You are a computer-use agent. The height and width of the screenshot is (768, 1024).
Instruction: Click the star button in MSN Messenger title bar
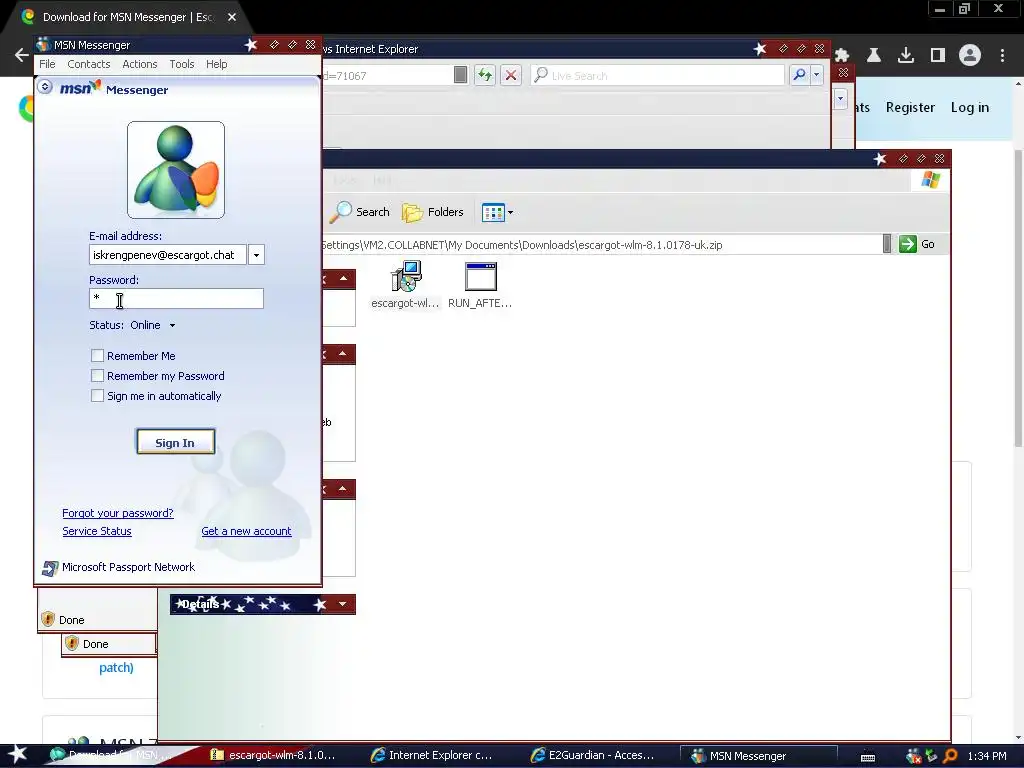pos(251,44)
